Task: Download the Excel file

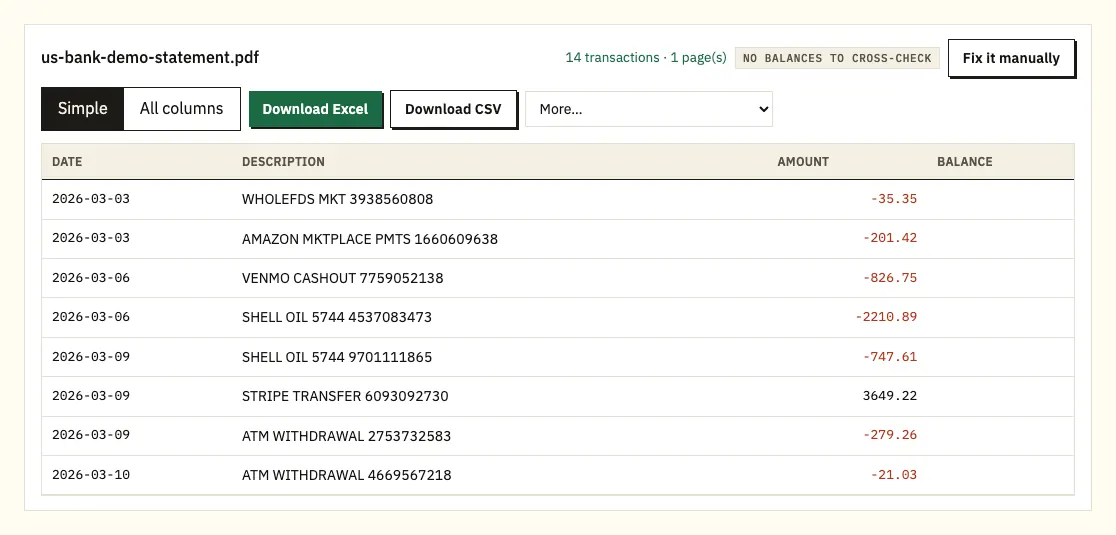Action: coord(315,109)
